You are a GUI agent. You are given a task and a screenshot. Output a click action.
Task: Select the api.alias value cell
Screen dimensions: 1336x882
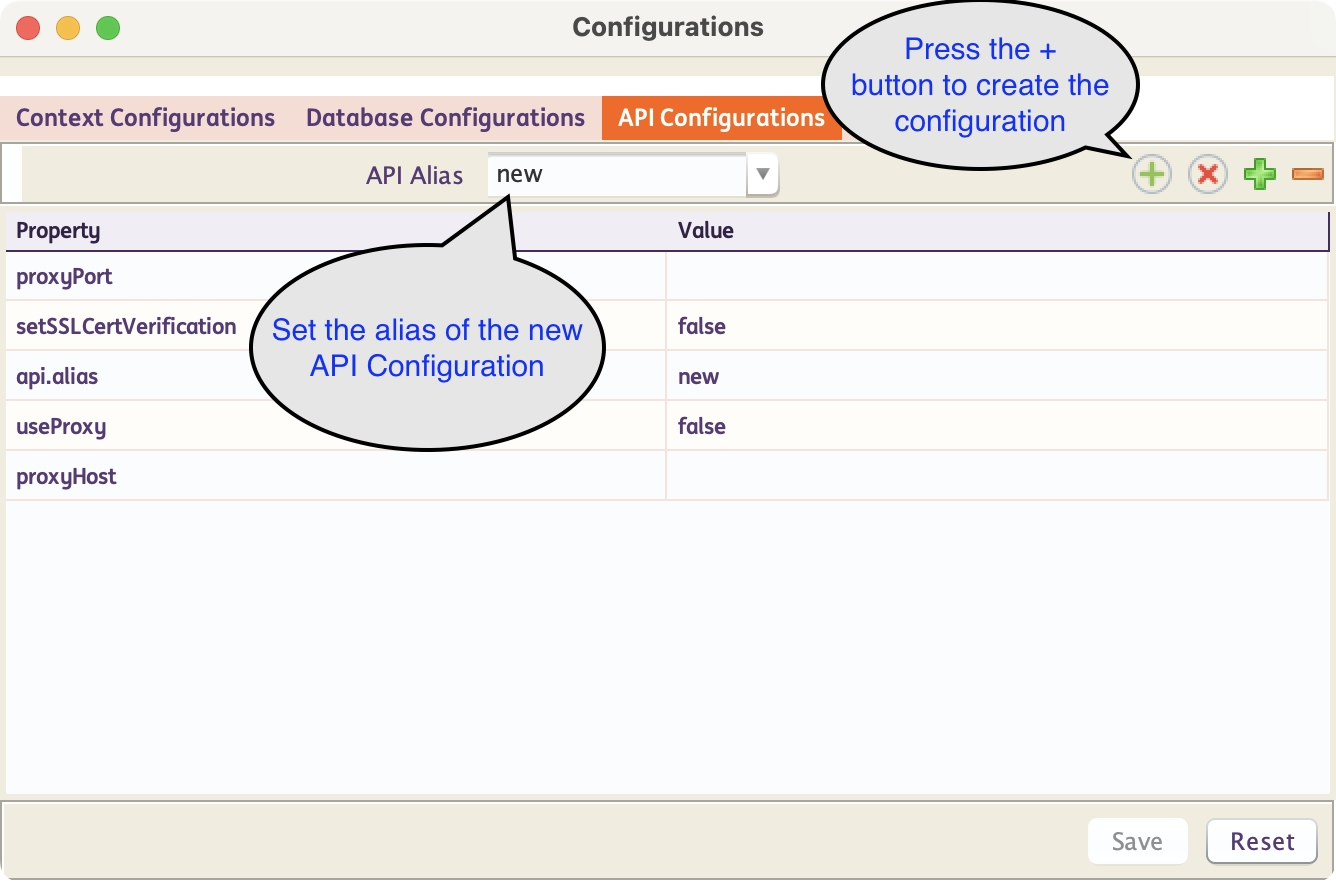pyautogui.click(x=996, y=377)
